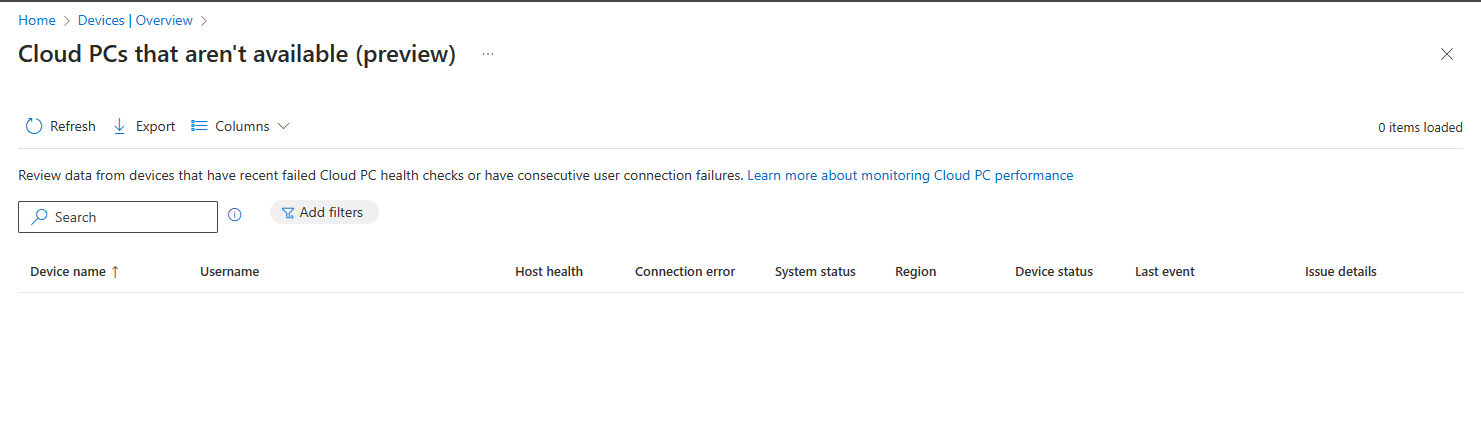Screen dimensions: 1481x435
Task: Sort by Host health column
Action: 549,271
